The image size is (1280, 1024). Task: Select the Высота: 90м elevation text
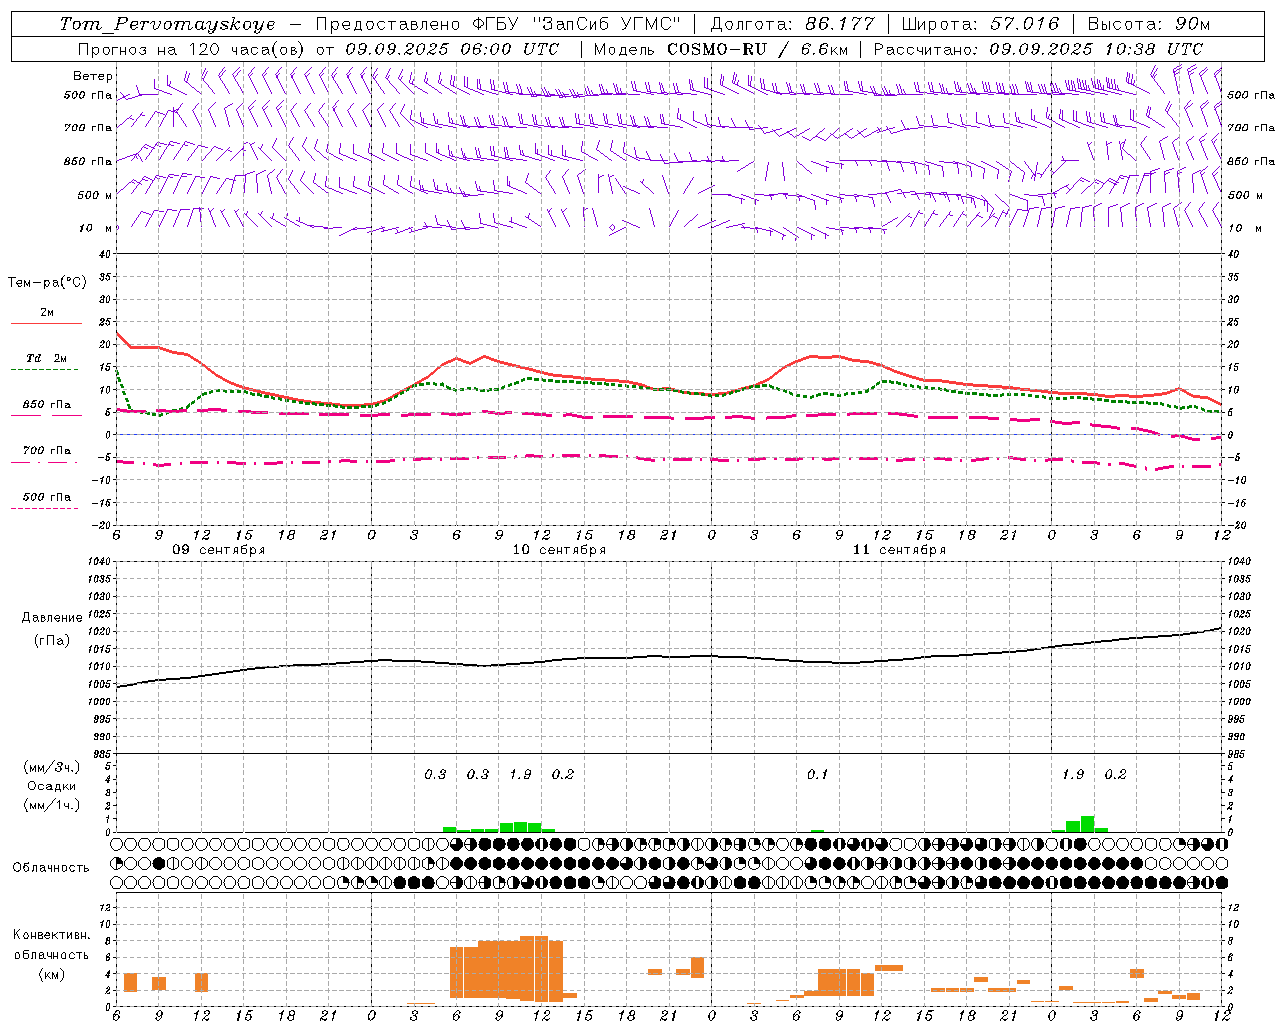tap(1148, 24)
